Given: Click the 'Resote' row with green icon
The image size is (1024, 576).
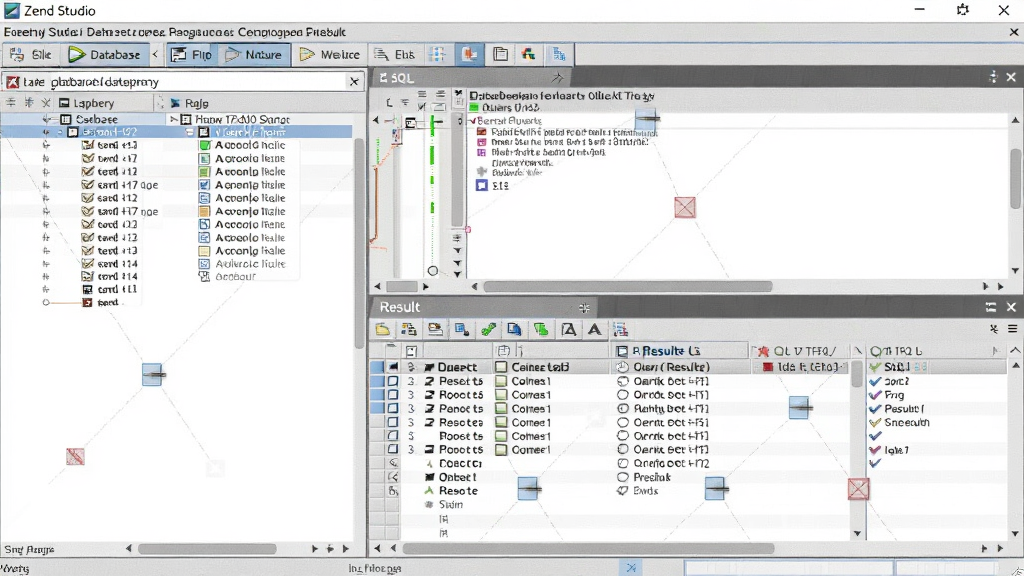Looking at the screenshot, I should pyautogui.click(x=458, y=491).
